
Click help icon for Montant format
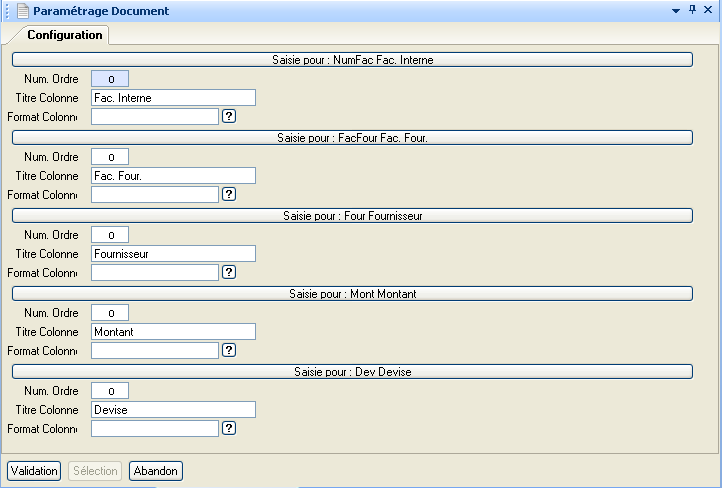click(228, 350)
